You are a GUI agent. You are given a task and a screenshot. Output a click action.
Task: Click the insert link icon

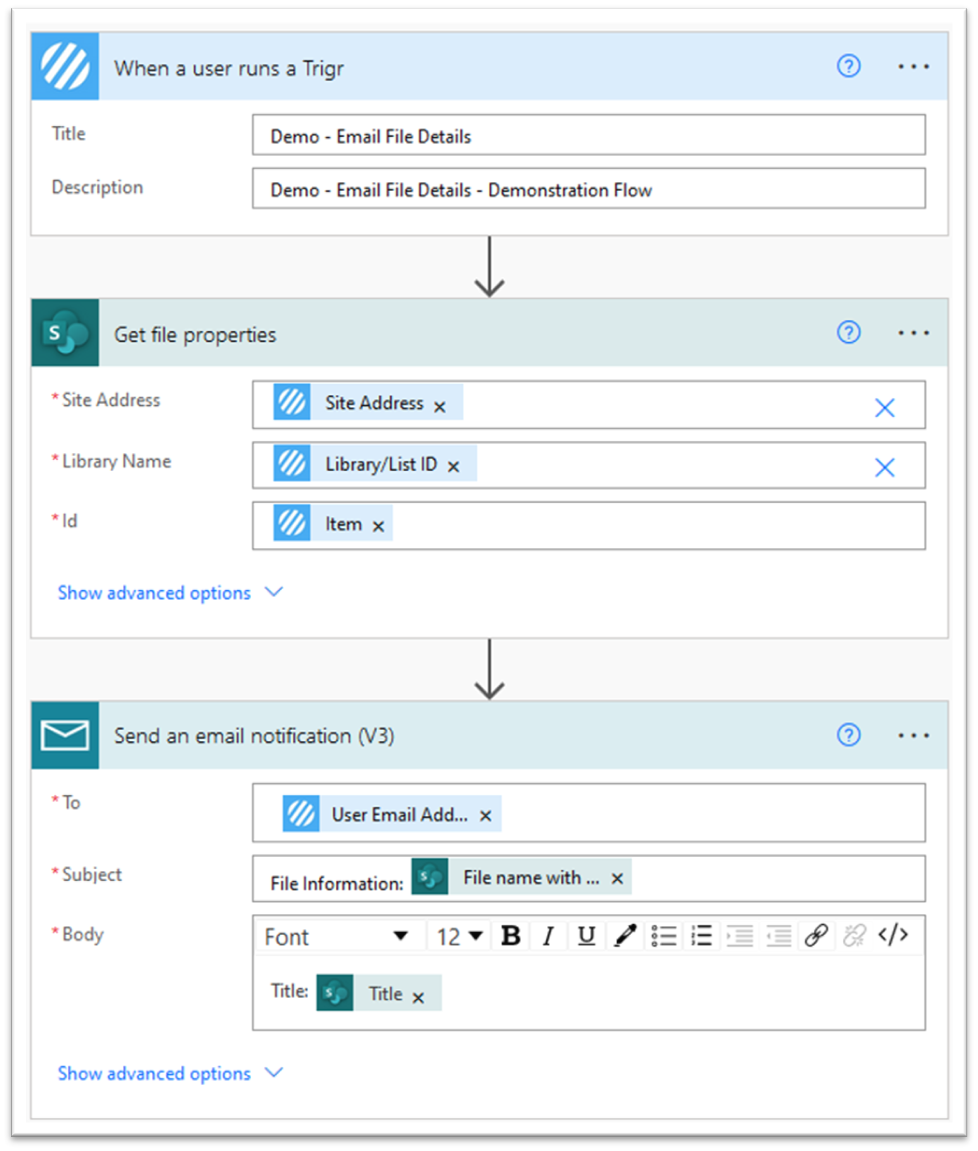click(x=816, y=936)
